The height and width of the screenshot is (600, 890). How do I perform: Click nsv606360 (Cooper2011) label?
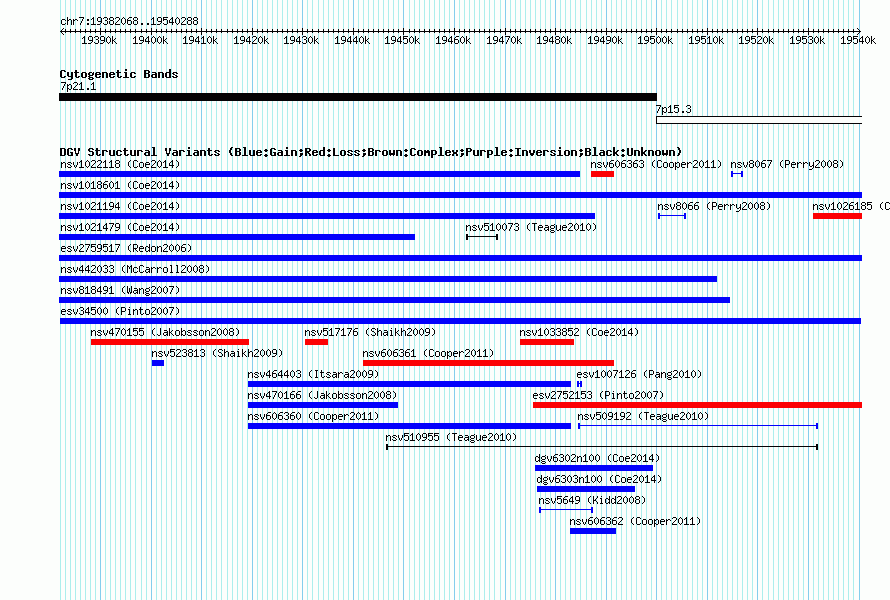(x=313, y=417)
